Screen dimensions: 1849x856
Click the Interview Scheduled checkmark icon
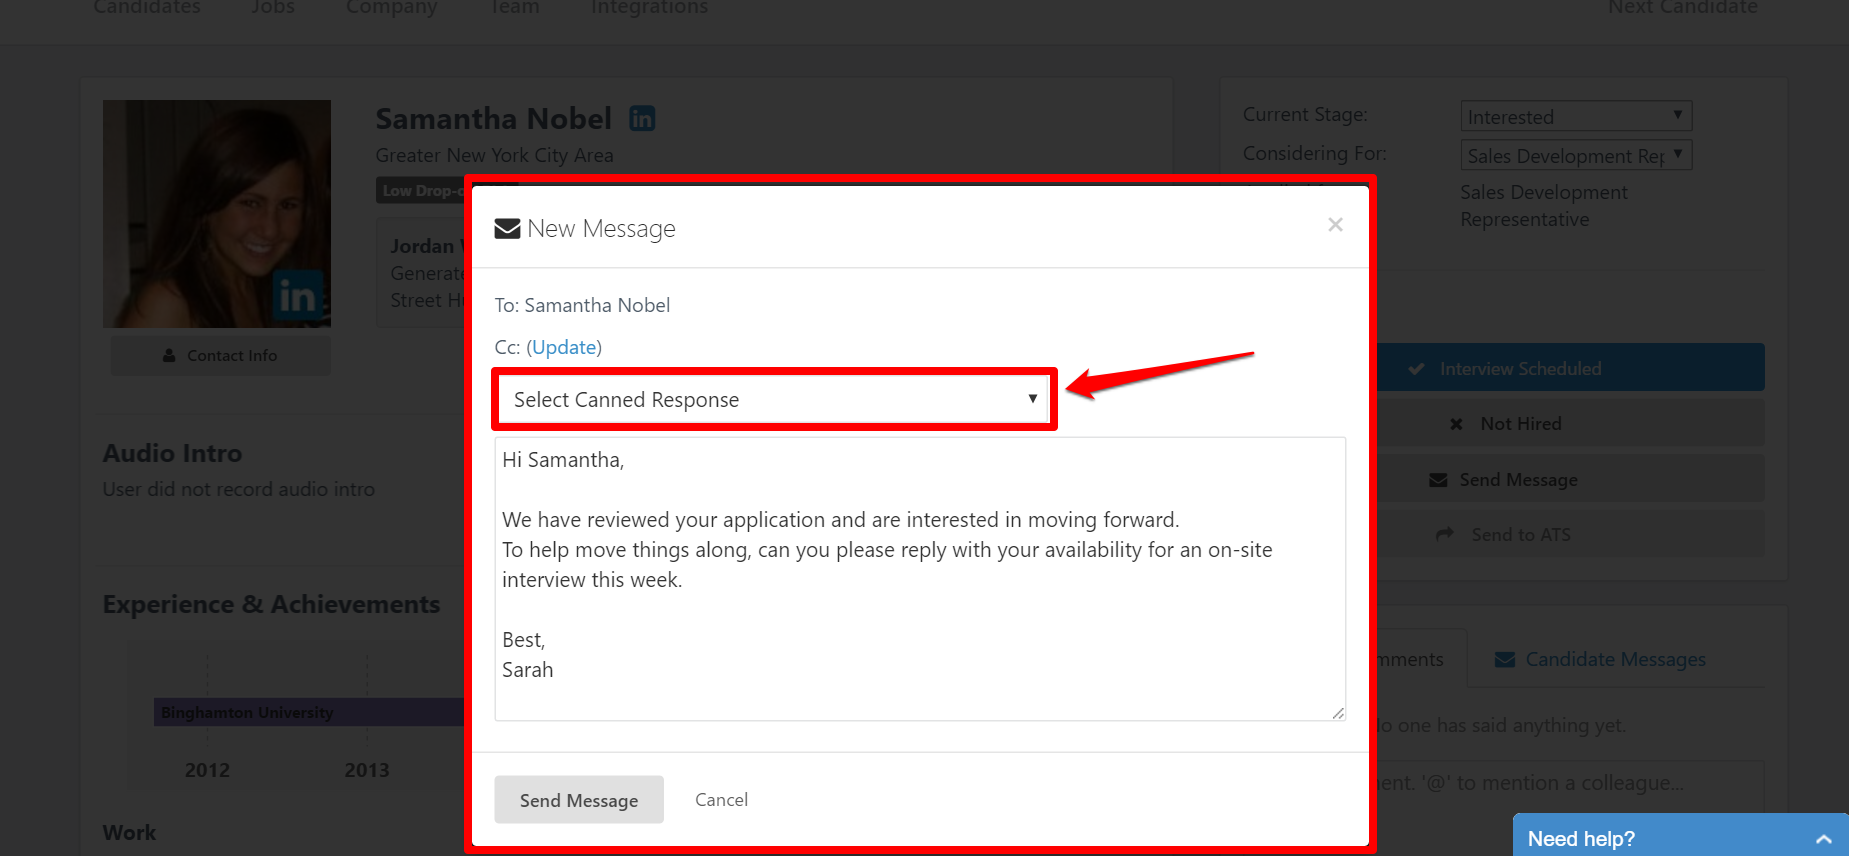(x=1416, y=369)
